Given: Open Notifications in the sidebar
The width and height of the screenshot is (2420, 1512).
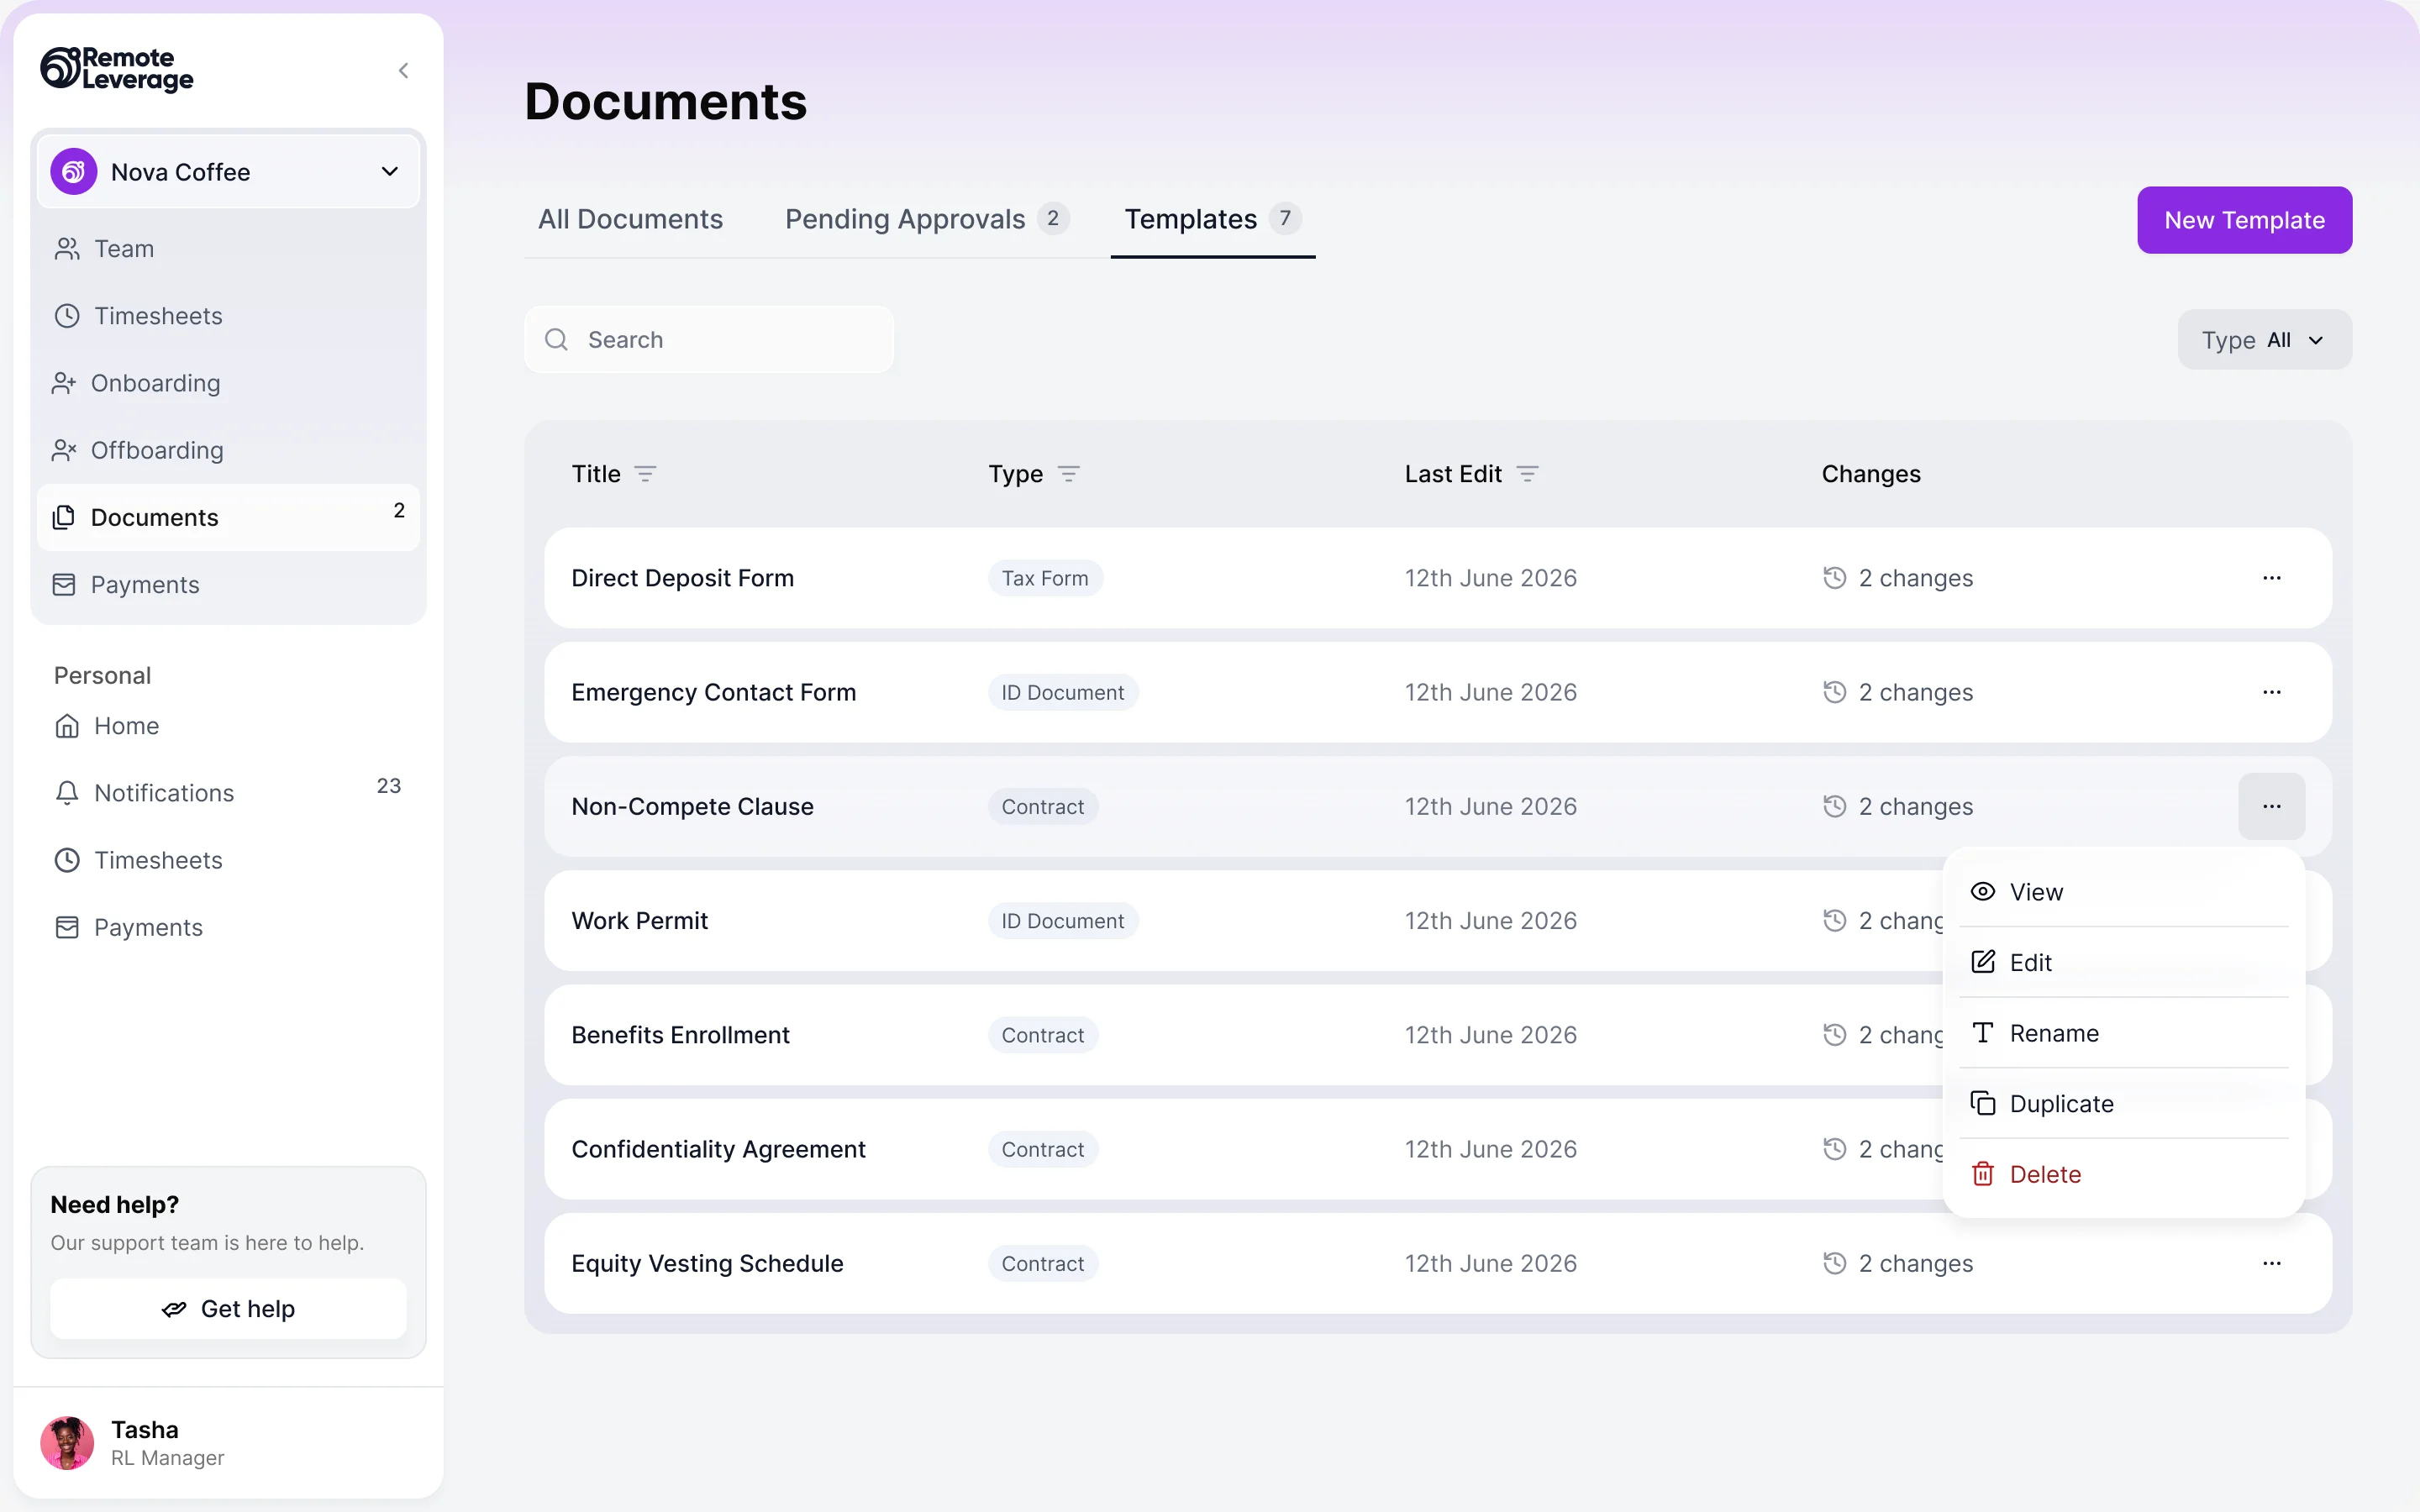Looking at the screenshot, I should pyautogui.click(x=228, y=793).
